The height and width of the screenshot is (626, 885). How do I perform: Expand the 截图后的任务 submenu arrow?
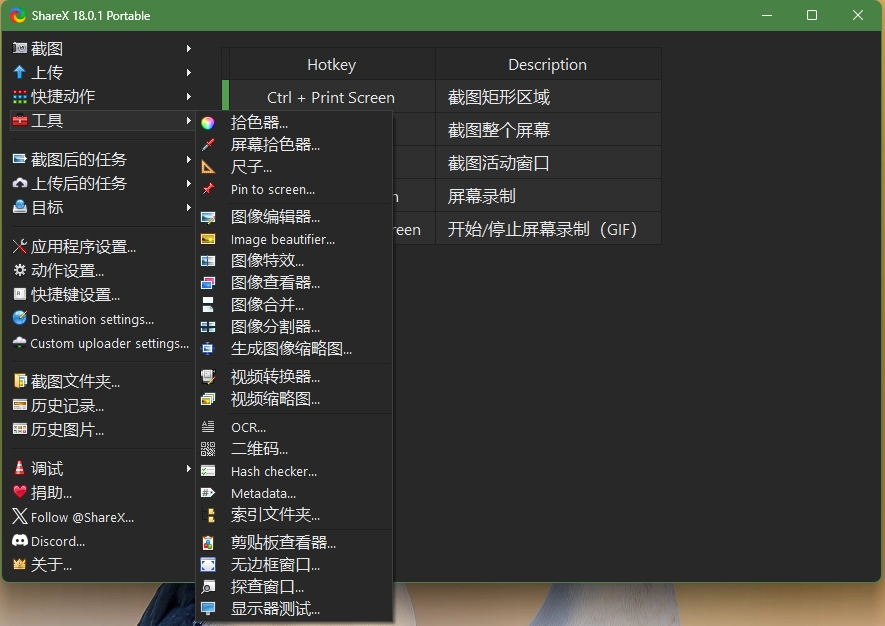tap(188, 159)
